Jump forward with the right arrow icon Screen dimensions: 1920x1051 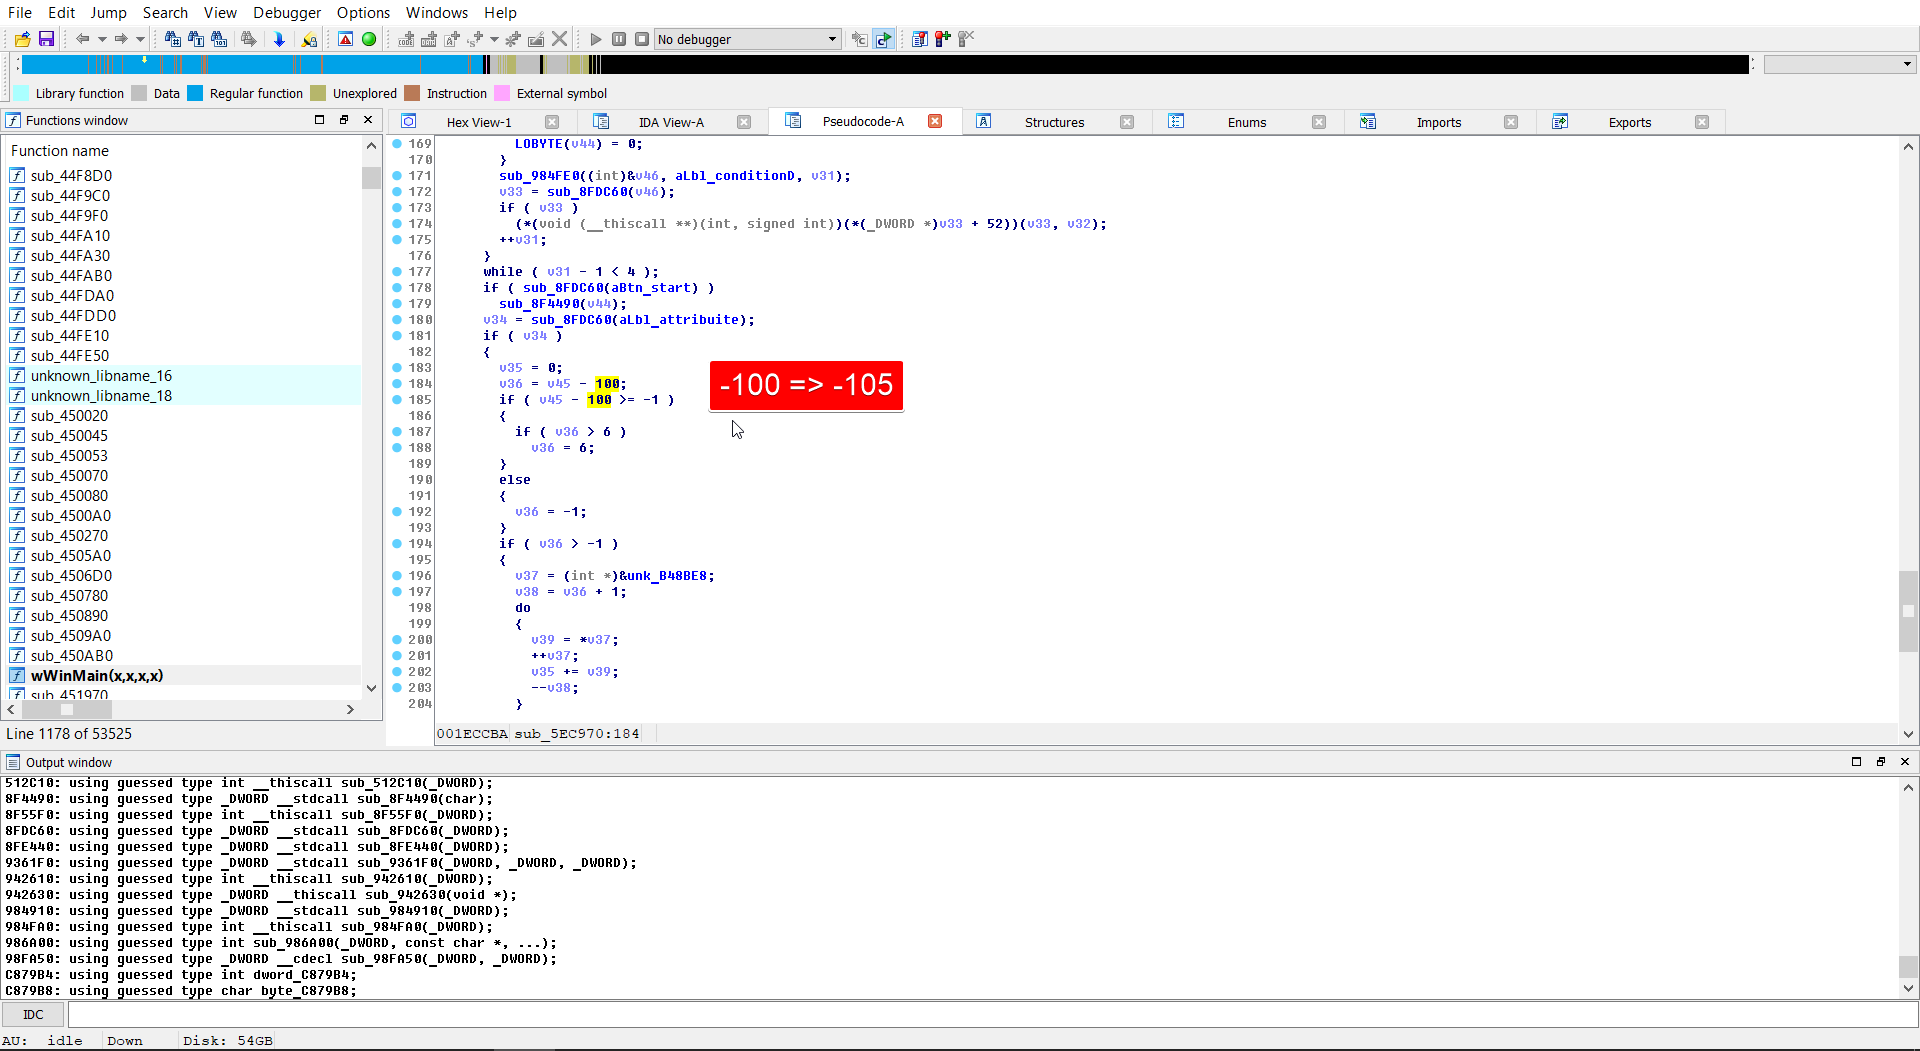click(x=121, y=39)
